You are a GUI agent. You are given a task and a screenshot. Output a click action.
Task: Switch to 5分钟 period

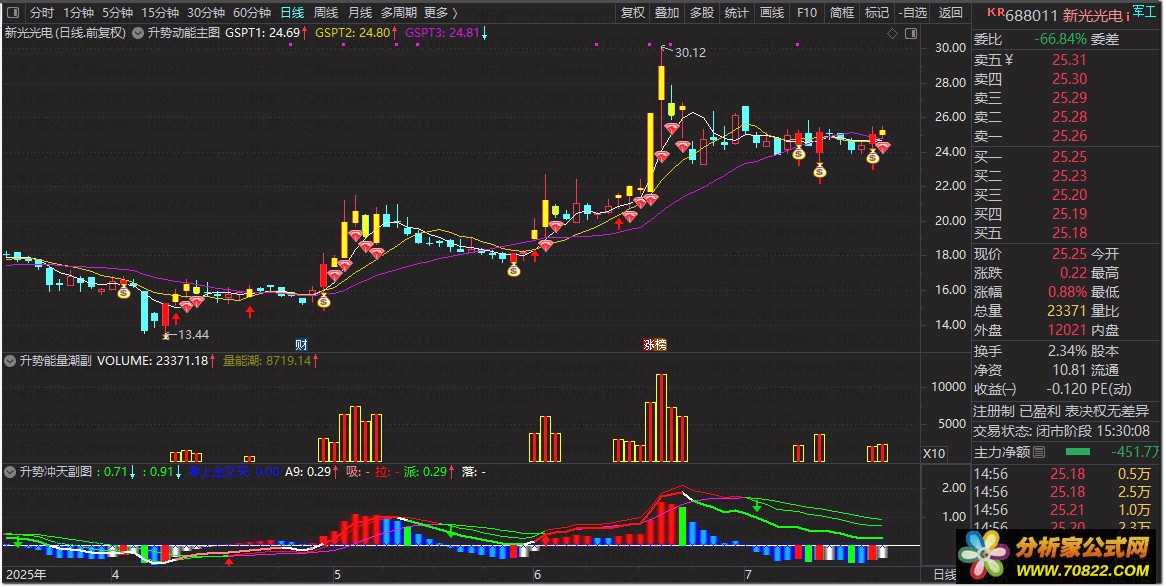117,13
